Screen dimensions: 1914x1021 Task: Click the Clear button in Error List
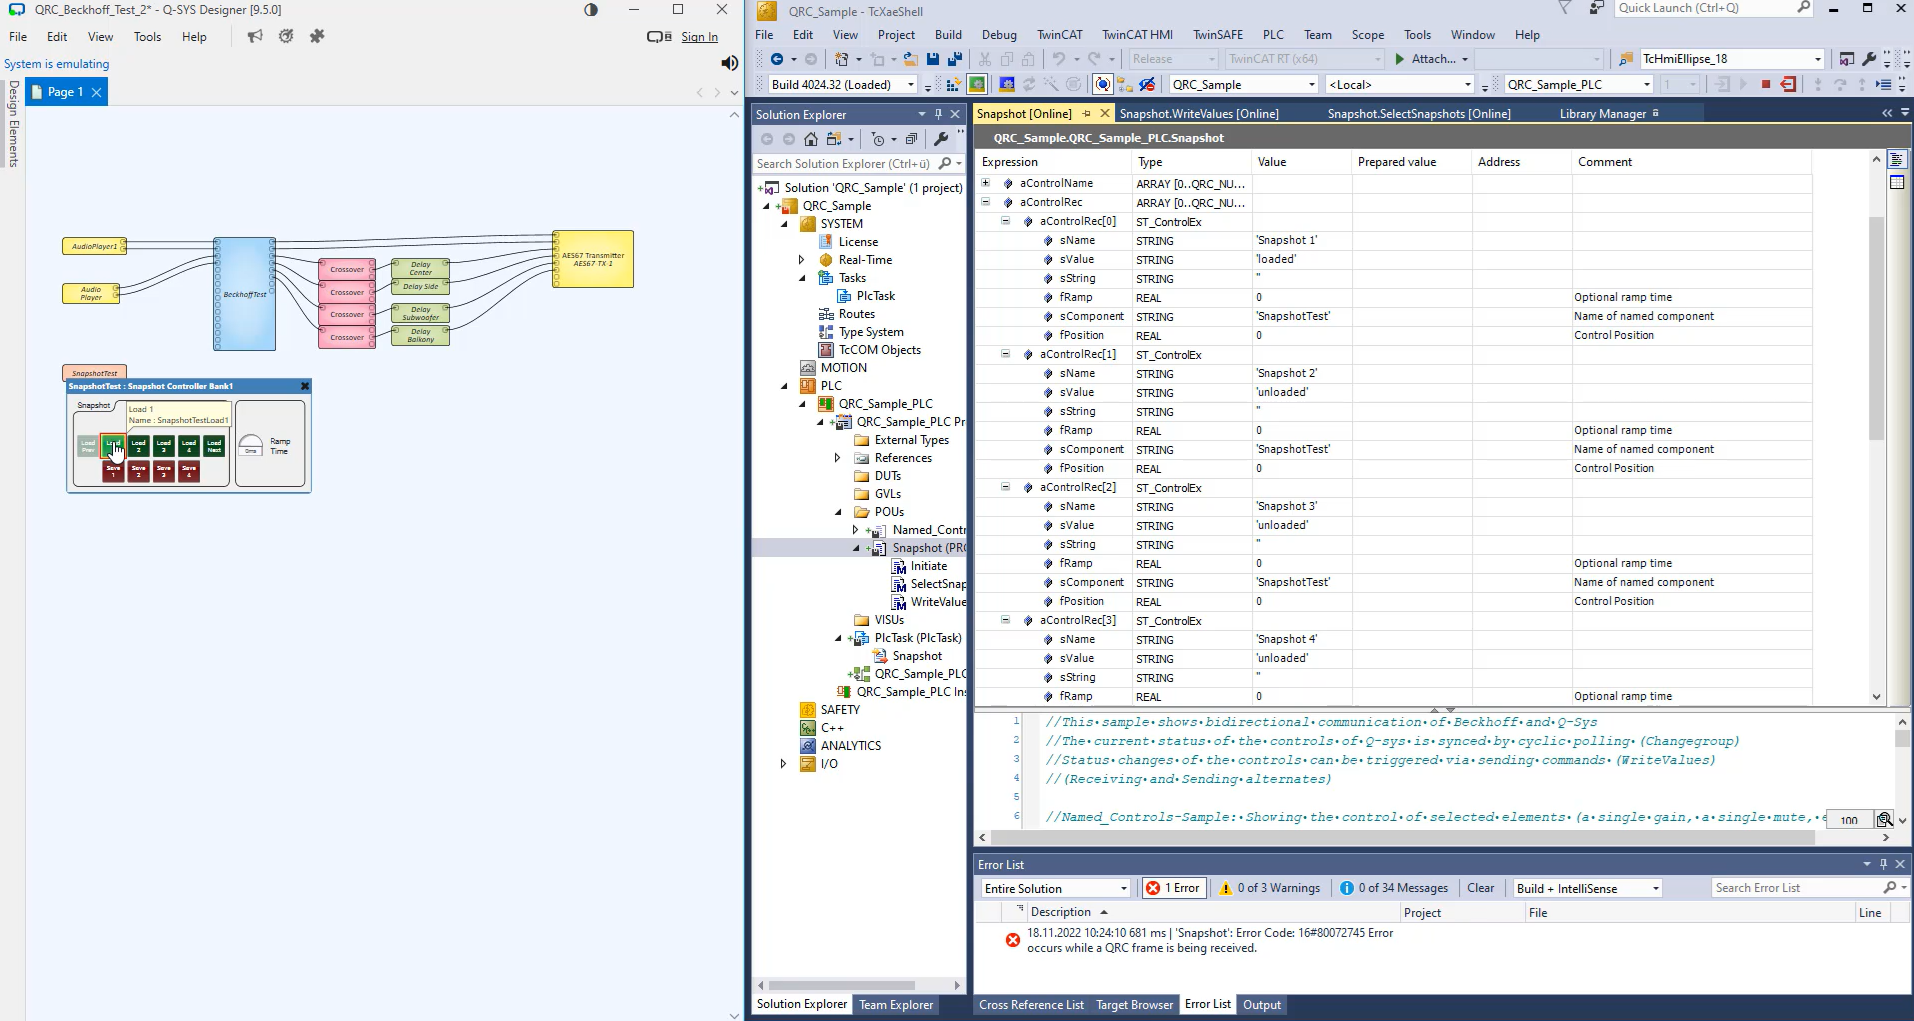[1480, 888]
